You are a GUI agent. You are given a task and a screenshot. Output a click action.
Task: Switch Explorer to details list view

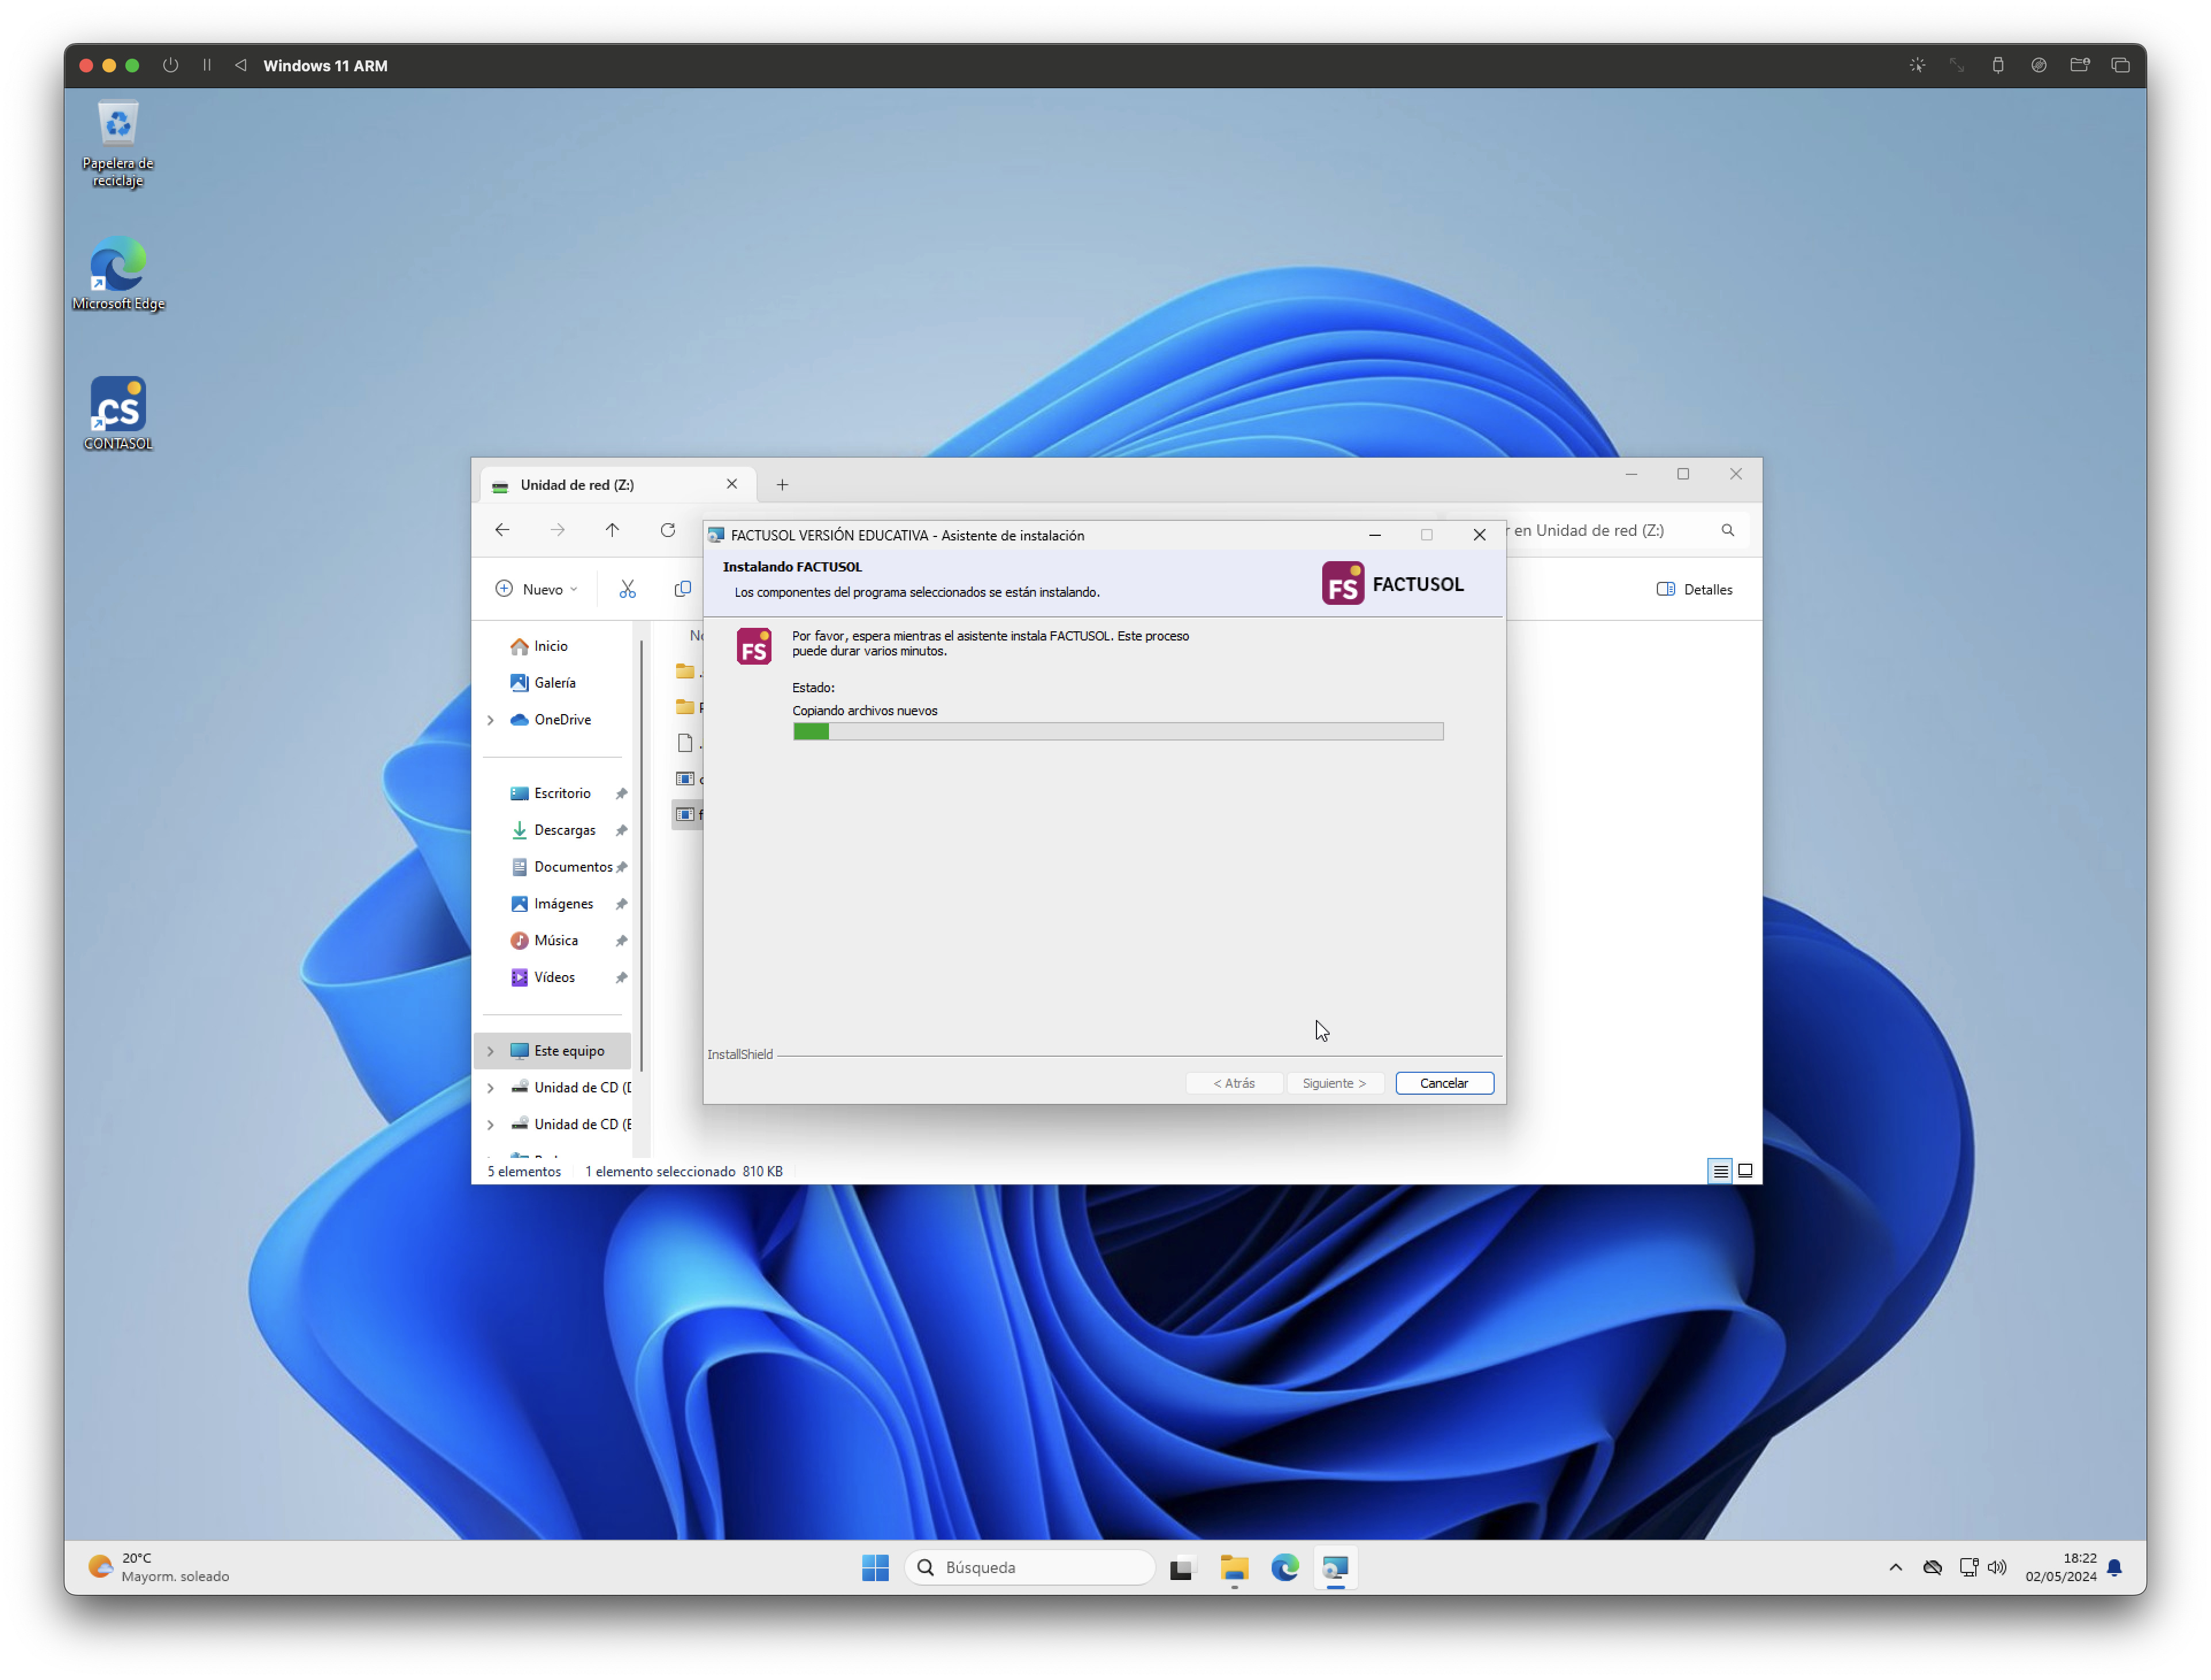(1720, 1171)
